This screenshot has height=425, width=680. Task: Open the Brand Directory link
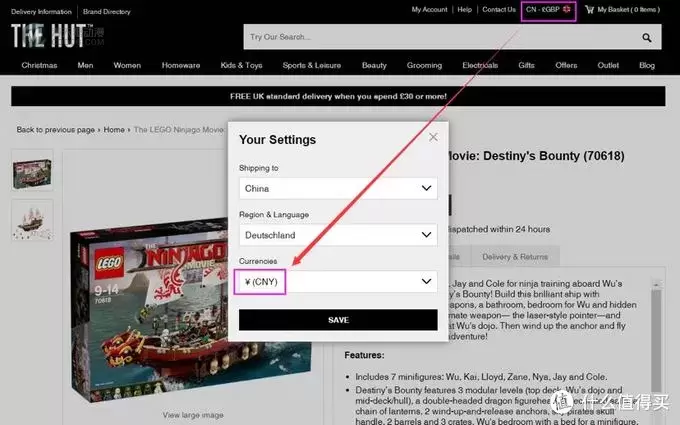click(107, 12)
